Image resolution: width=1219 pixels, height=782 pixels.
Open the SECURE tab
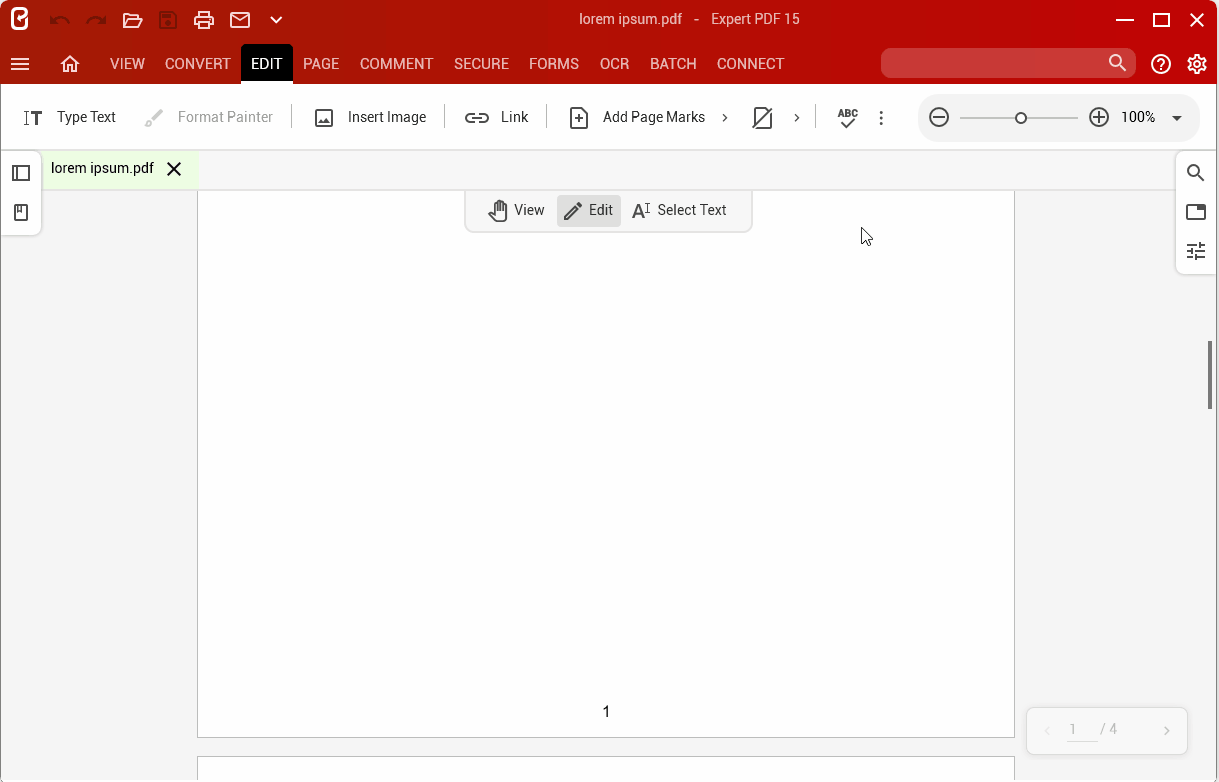pyautogui.click(x=481, y=64)
